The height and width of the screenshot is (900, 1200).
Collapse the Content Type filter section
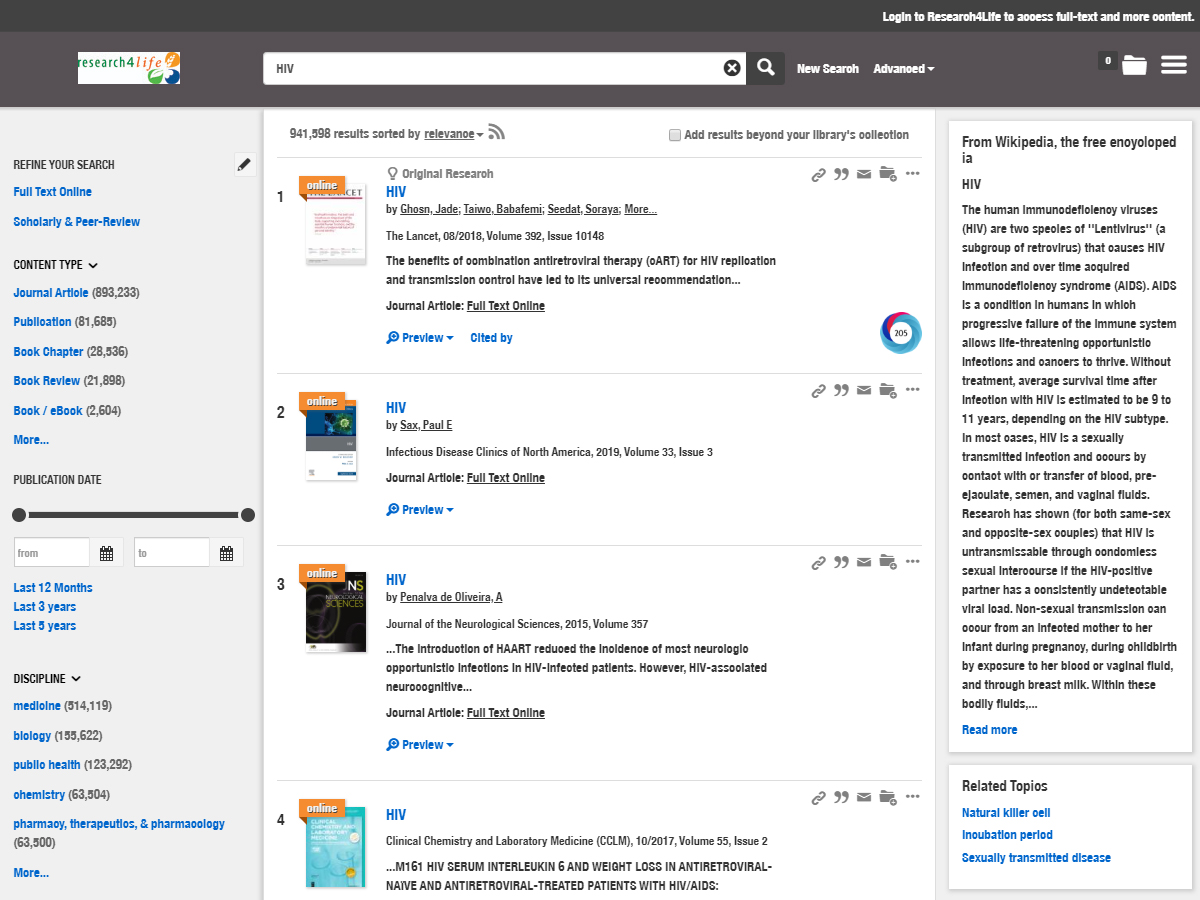click(93, 266)
